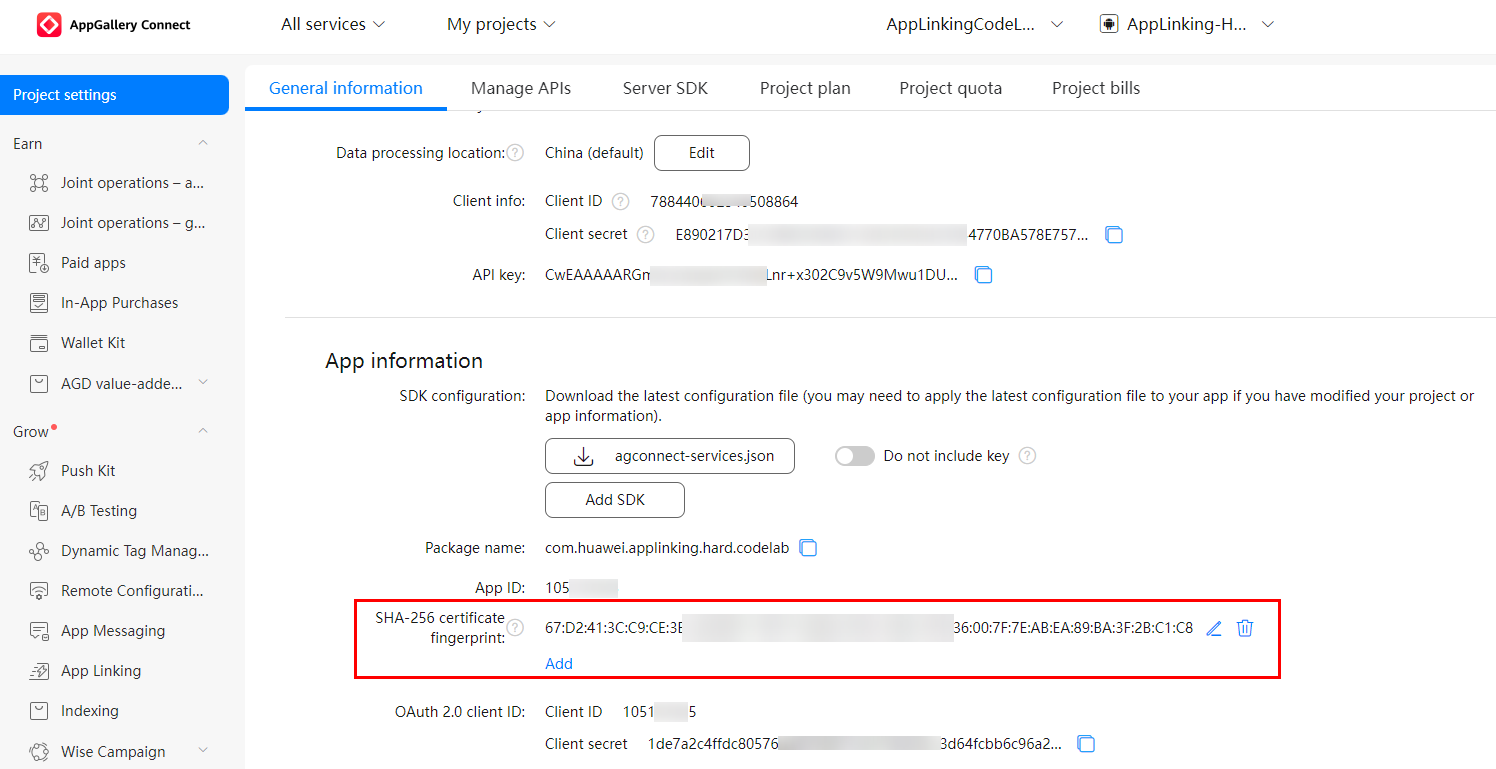Switch to the Project plan tab
Screen dimensions: 1496x769
[805, 88]
